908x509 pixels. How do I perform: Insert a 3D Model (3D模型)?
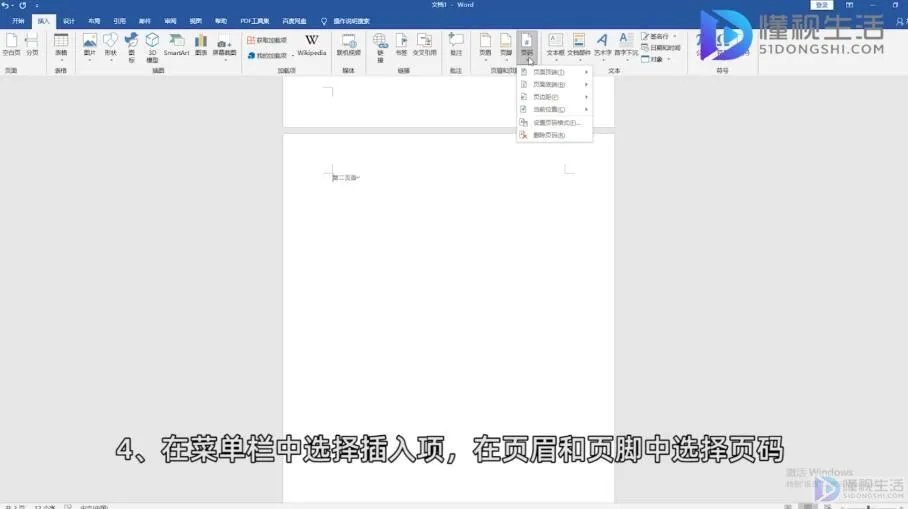(x=152, y=47)
